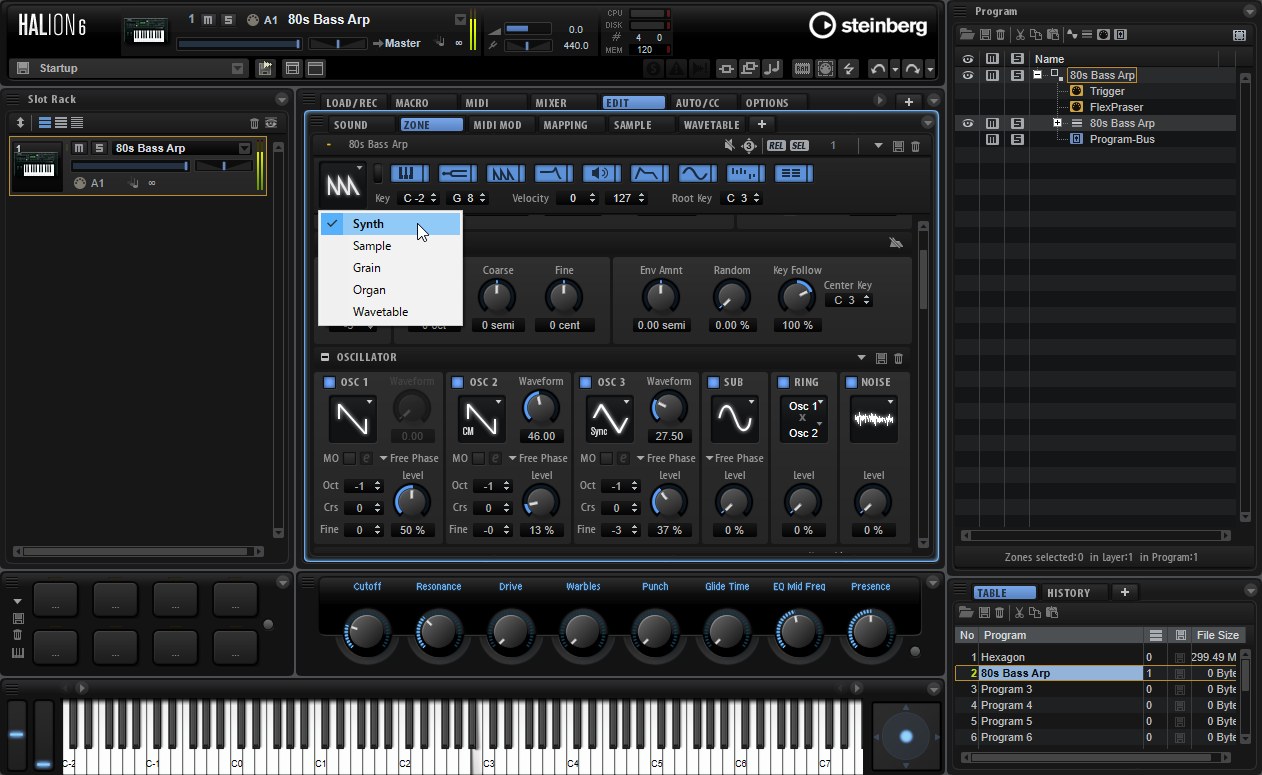Click paste icon in Program tree toolbar
Image resolution: width=1262 pixels, height=775 pixels.
coord(1053,35)
